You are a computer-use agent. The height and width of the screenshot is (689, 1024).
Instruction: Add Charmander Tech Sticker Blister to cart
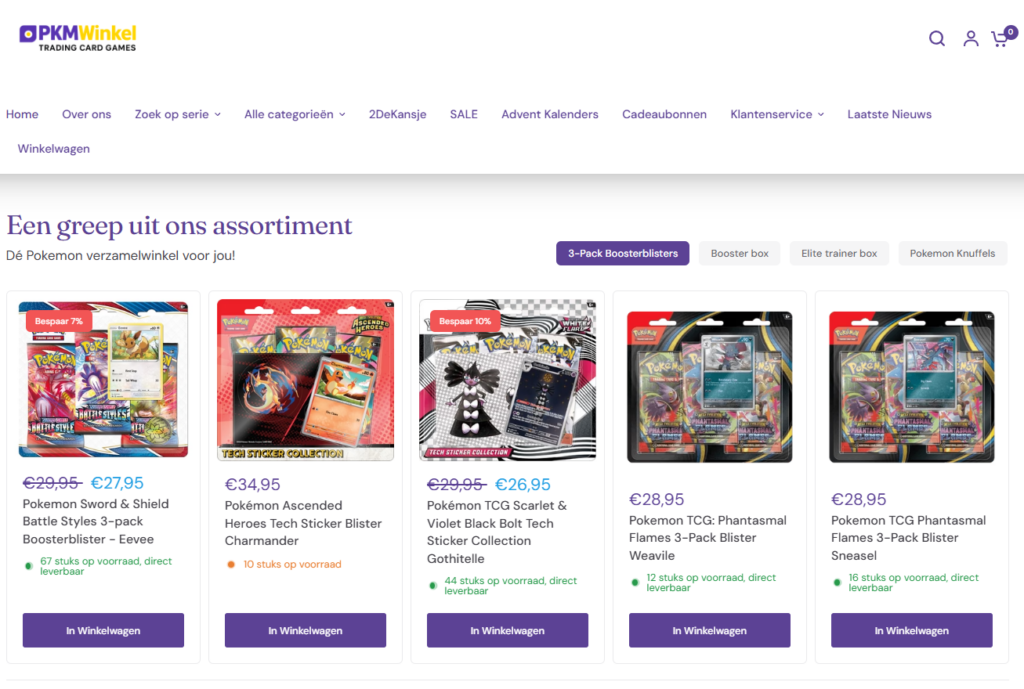point(305,631)
